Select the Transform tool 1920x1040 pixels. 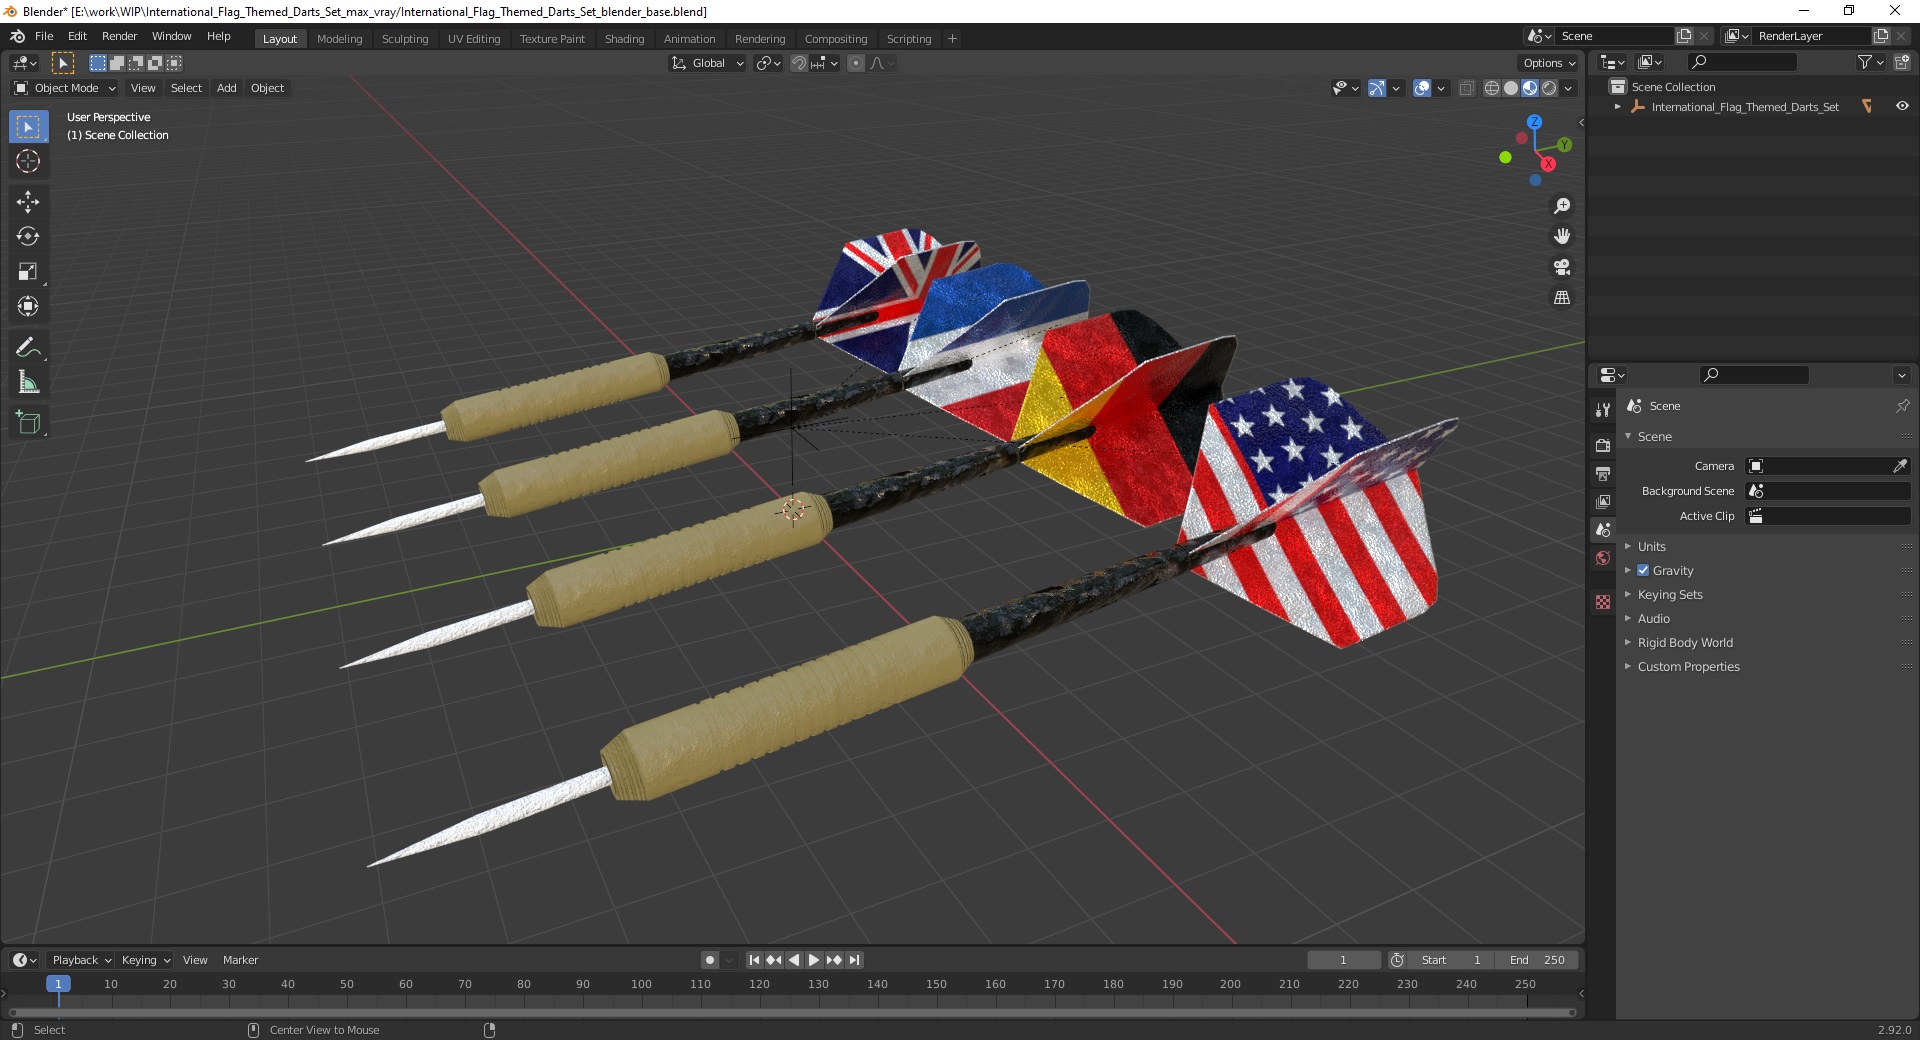click(28, 307)
